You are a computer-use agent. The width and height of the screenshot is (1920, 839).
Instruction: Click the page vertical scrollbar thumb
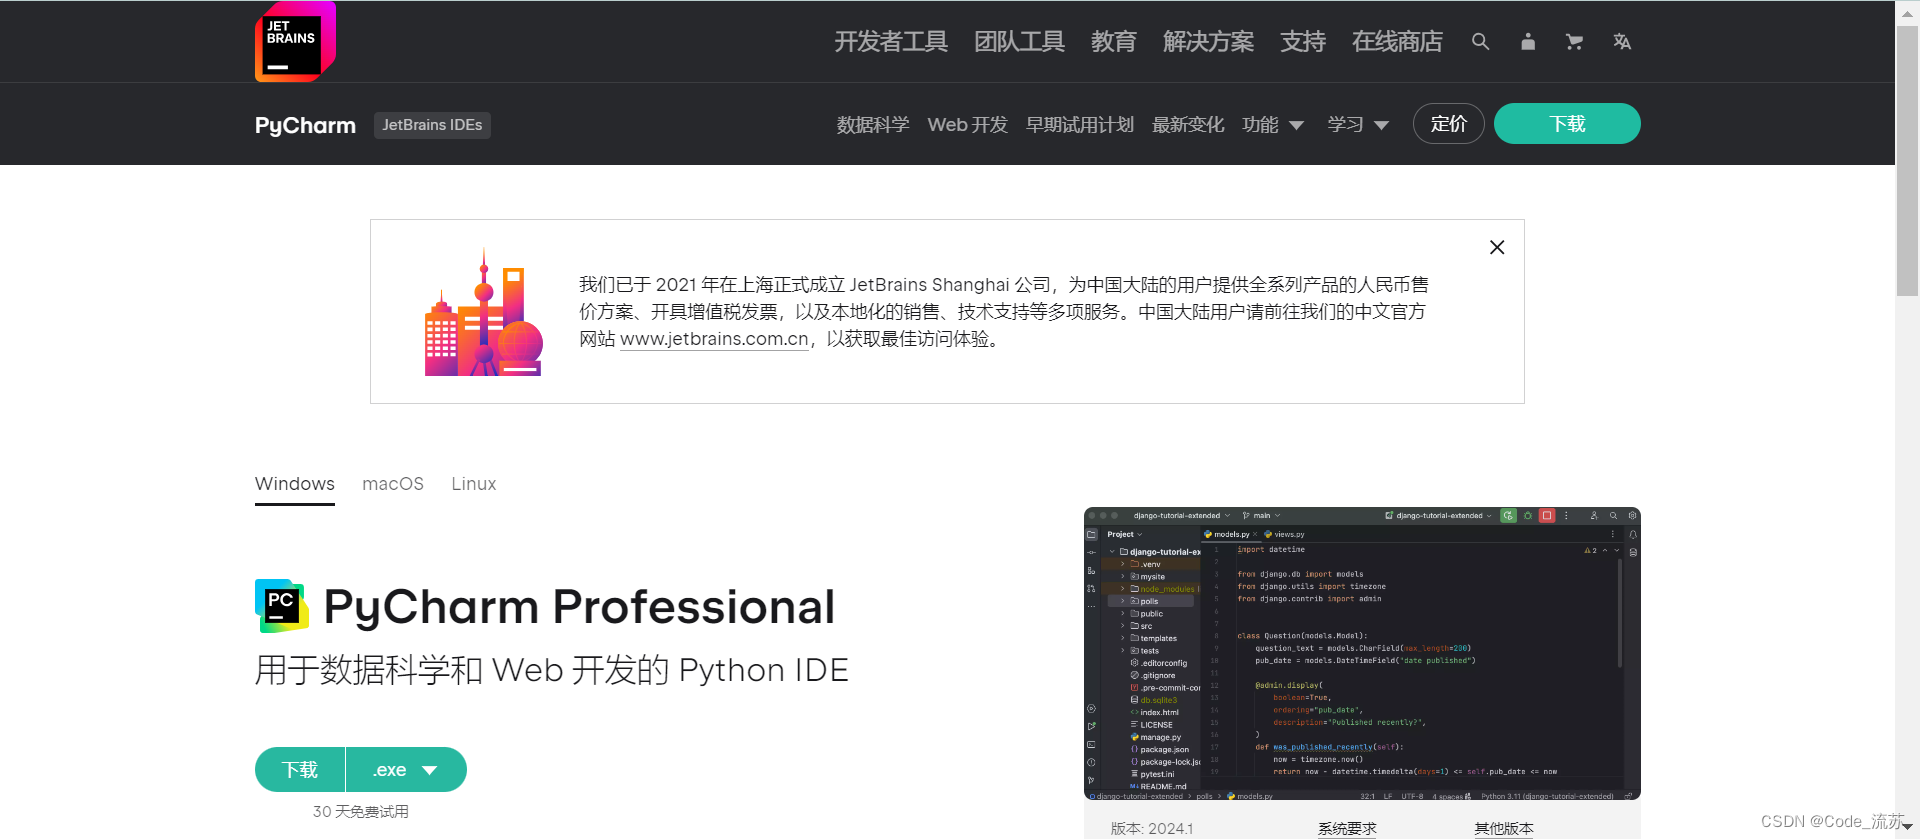coord(1907,160)
